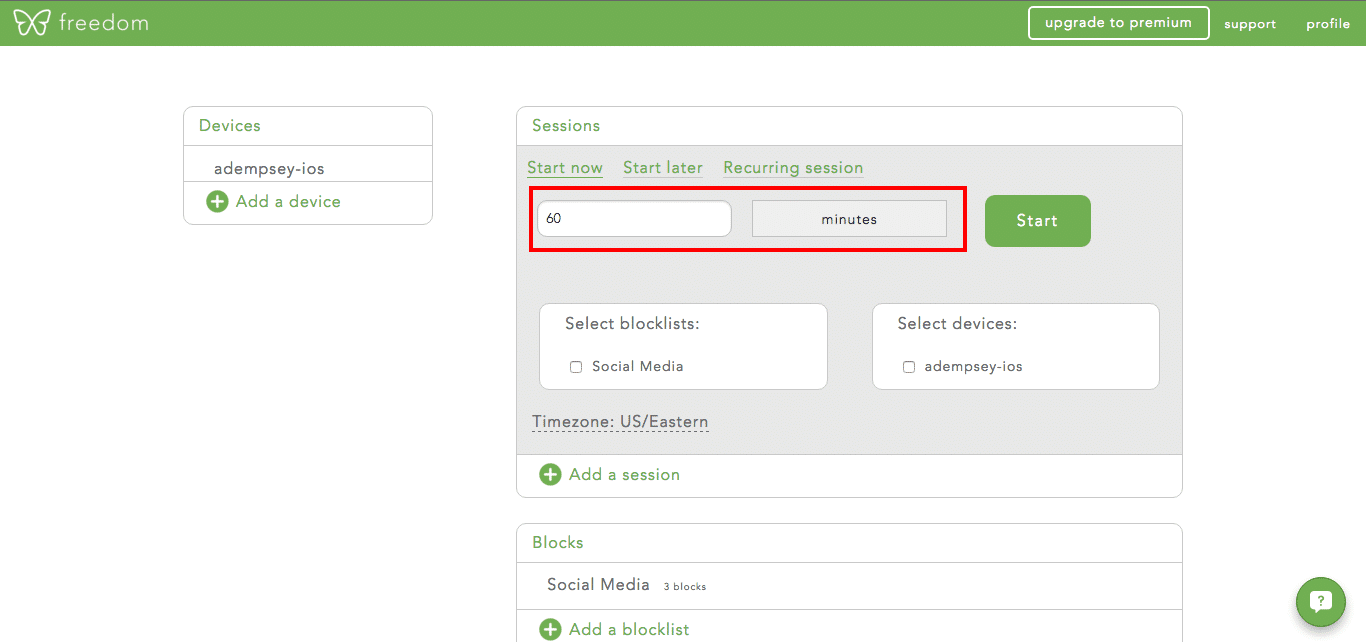Open the minutes unit dropdown
Image resolution: width=1366 pixels, height=642 pixels.
pos(849,219)
